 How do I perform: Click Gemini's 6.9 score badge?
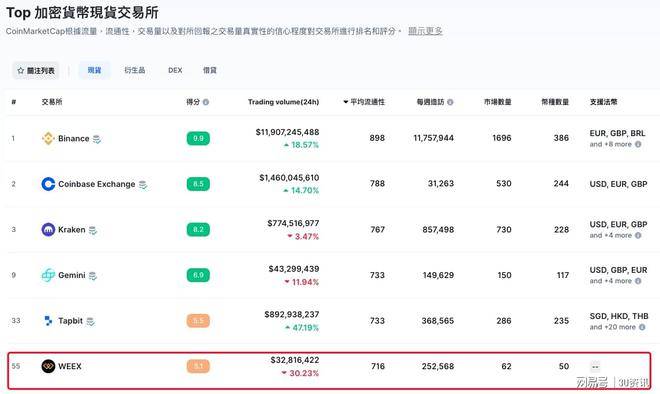(198, 275)
